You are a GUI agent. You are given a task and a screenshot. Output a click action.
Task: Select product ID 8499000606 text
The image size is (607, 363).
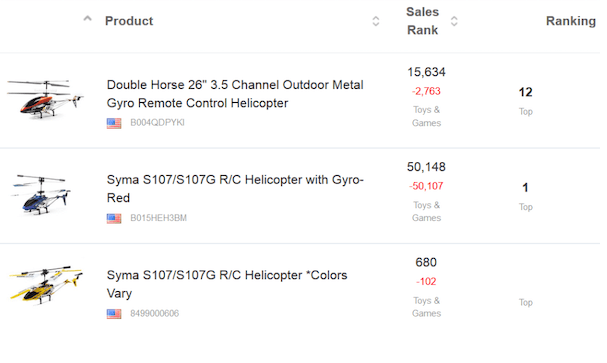(154, 313)
